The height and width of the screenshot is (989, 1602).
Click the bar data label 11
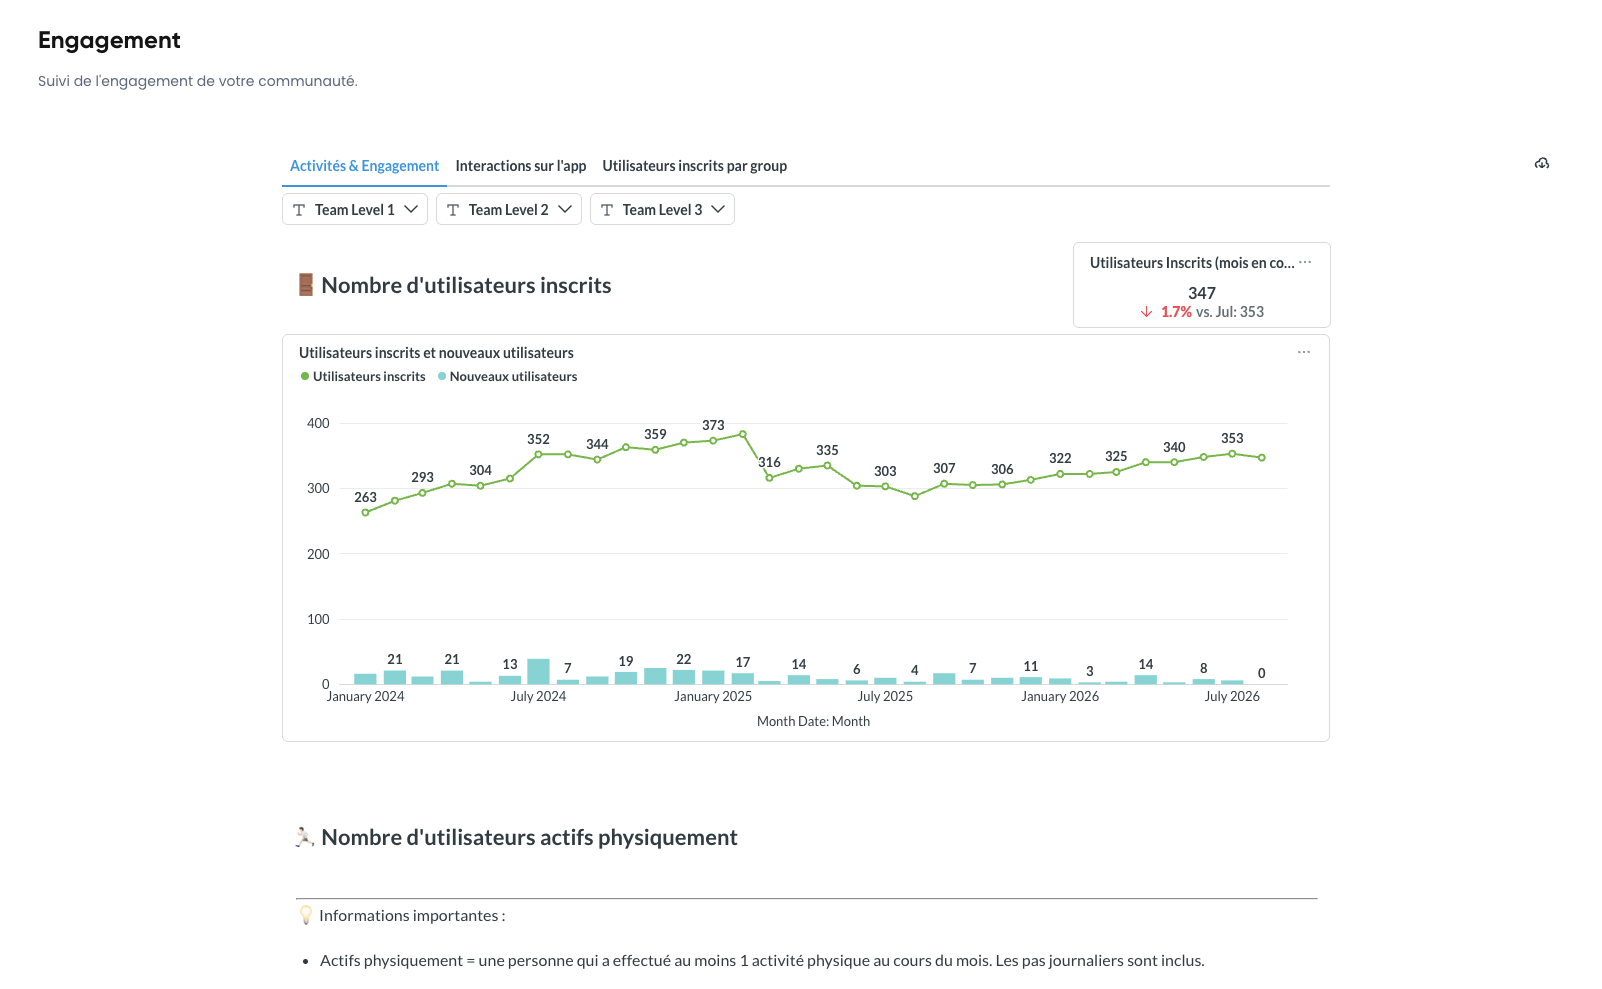point(1031,666)
